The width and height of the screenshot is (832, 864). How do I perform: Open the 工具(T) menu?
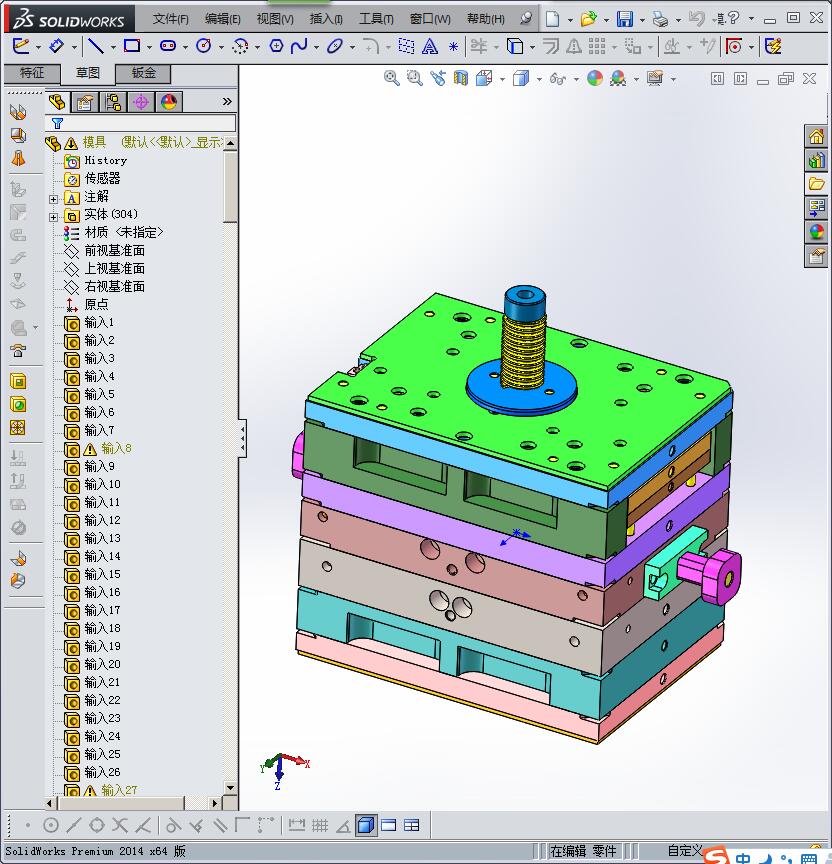376,19
